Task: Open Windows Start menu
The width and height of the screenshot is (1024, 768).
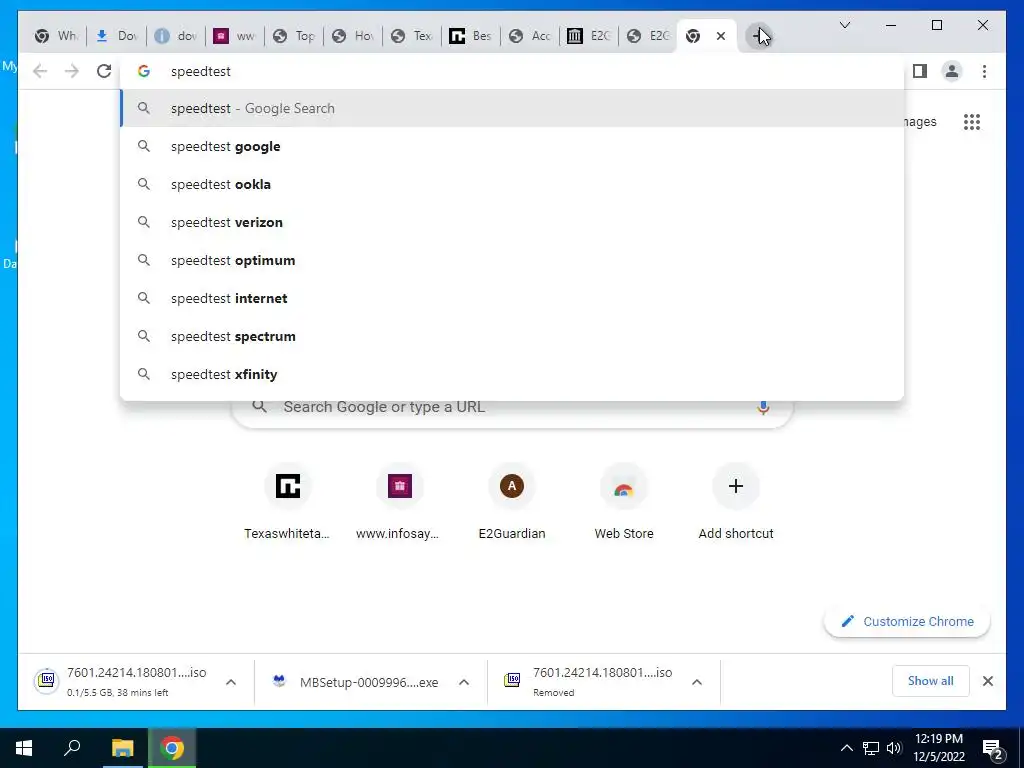Action: pos(24,748)
